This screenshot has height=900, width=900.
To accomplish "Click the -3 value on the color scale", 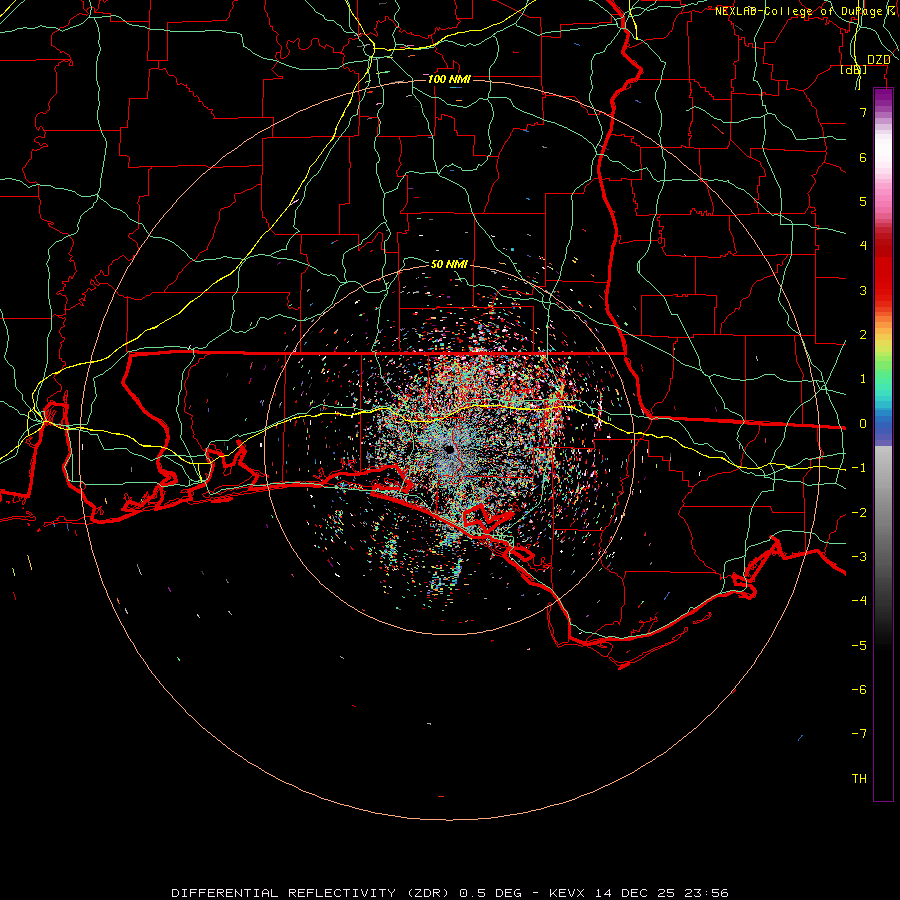I will click(859, 557).
